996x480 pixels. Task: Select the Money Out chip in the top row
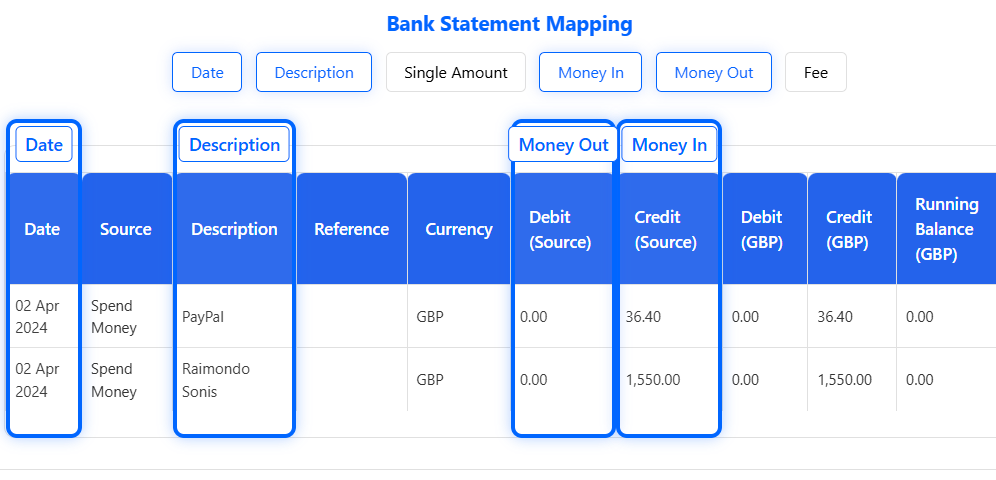pos(713,72)
